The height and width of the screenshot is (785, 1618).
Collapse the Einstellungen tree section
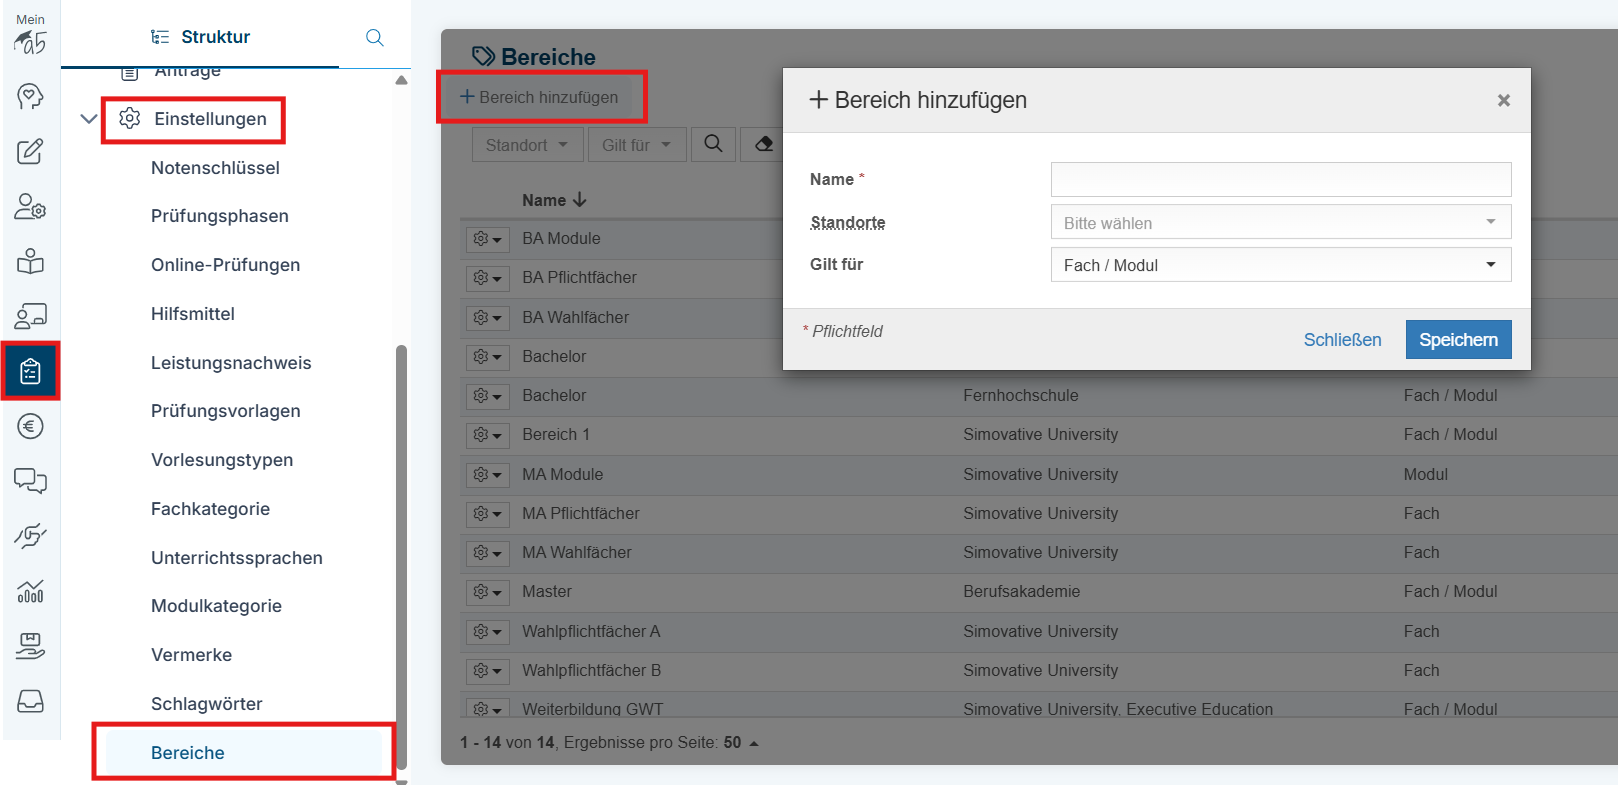[x=89, y=119]
